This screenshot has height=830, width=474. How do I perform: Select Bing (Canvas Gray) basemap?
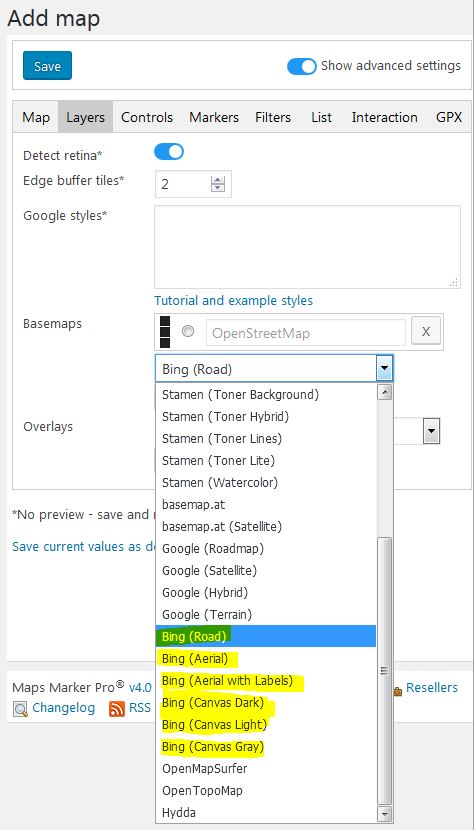pos(266,747)
